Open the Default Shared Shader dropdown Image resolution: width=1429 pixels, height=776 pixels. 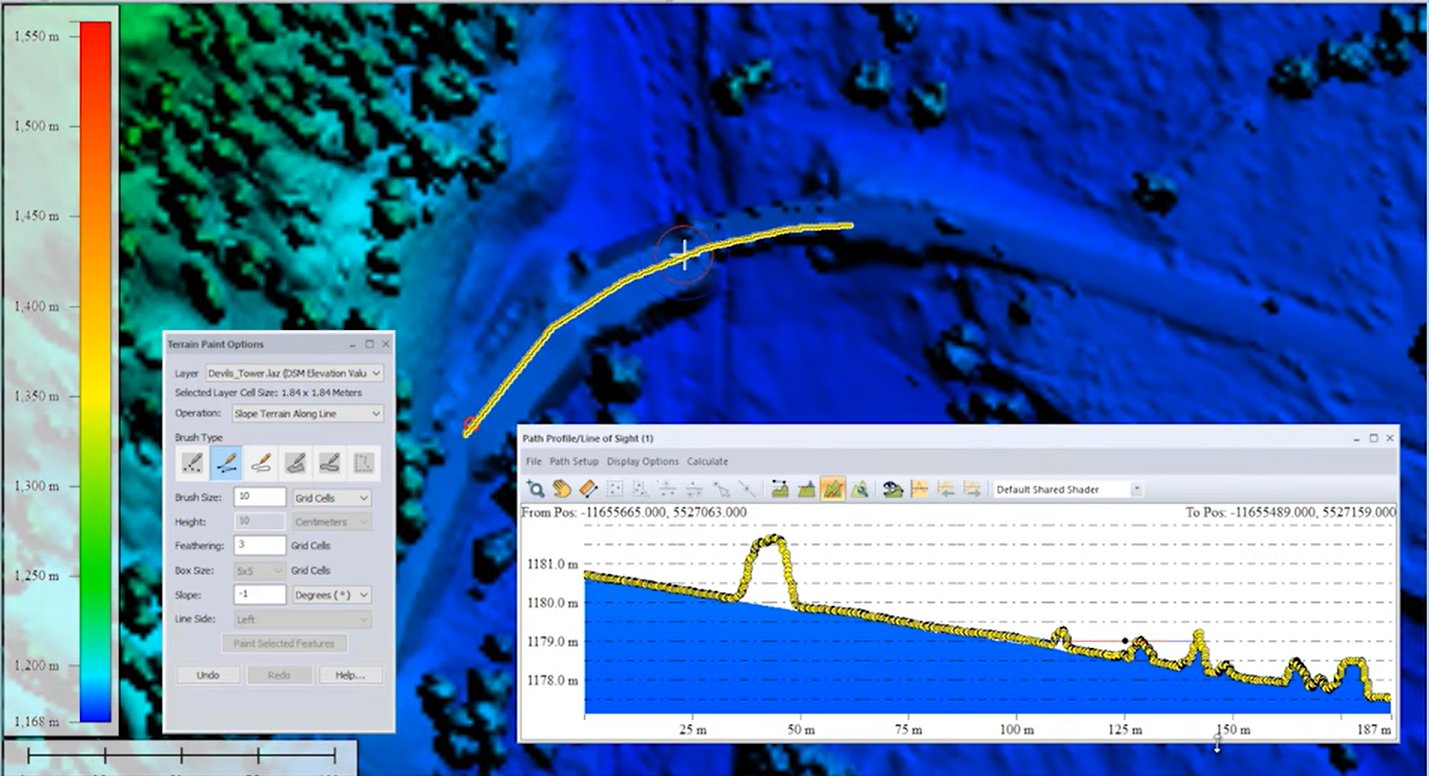coord(1067,489)
